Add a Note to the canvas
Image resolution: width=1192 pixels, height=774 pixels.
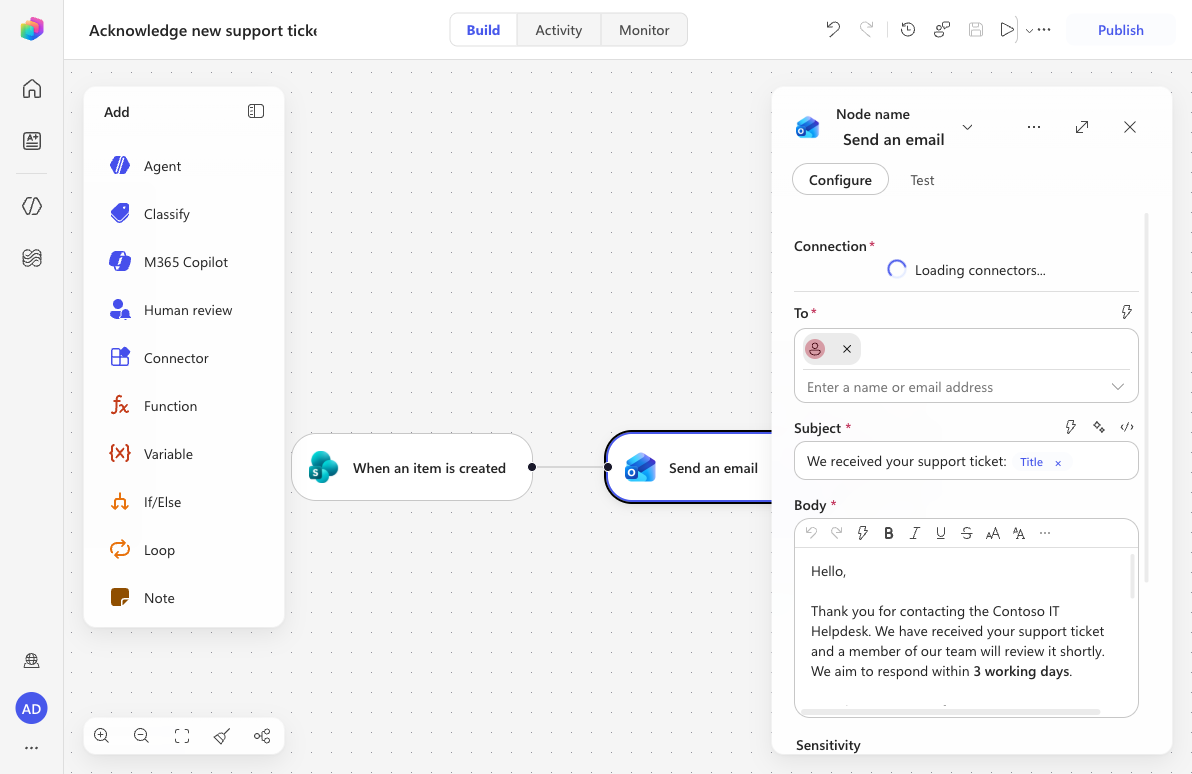(x=184, y=597)
